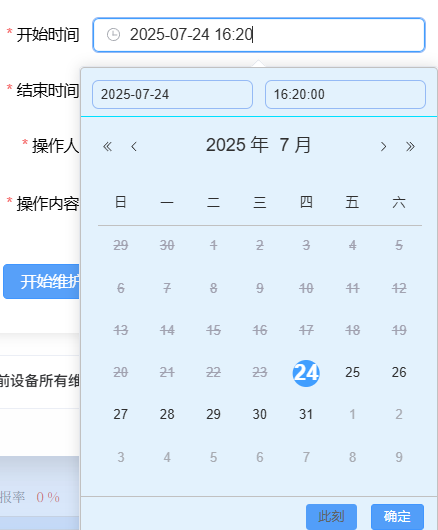Click disabled day 16 in the calendar

point(260,330)
